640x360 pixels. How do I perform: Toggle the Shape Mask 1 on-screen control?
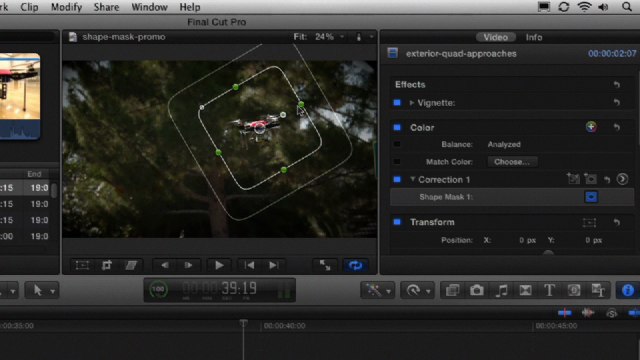tap(591, 197)
